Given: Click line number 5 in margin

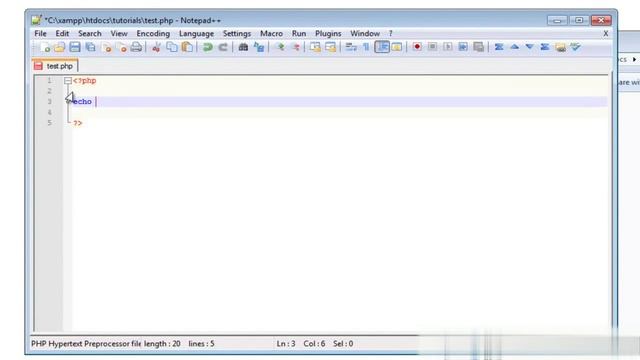Looking at the screenshot, I should (49, 123).
